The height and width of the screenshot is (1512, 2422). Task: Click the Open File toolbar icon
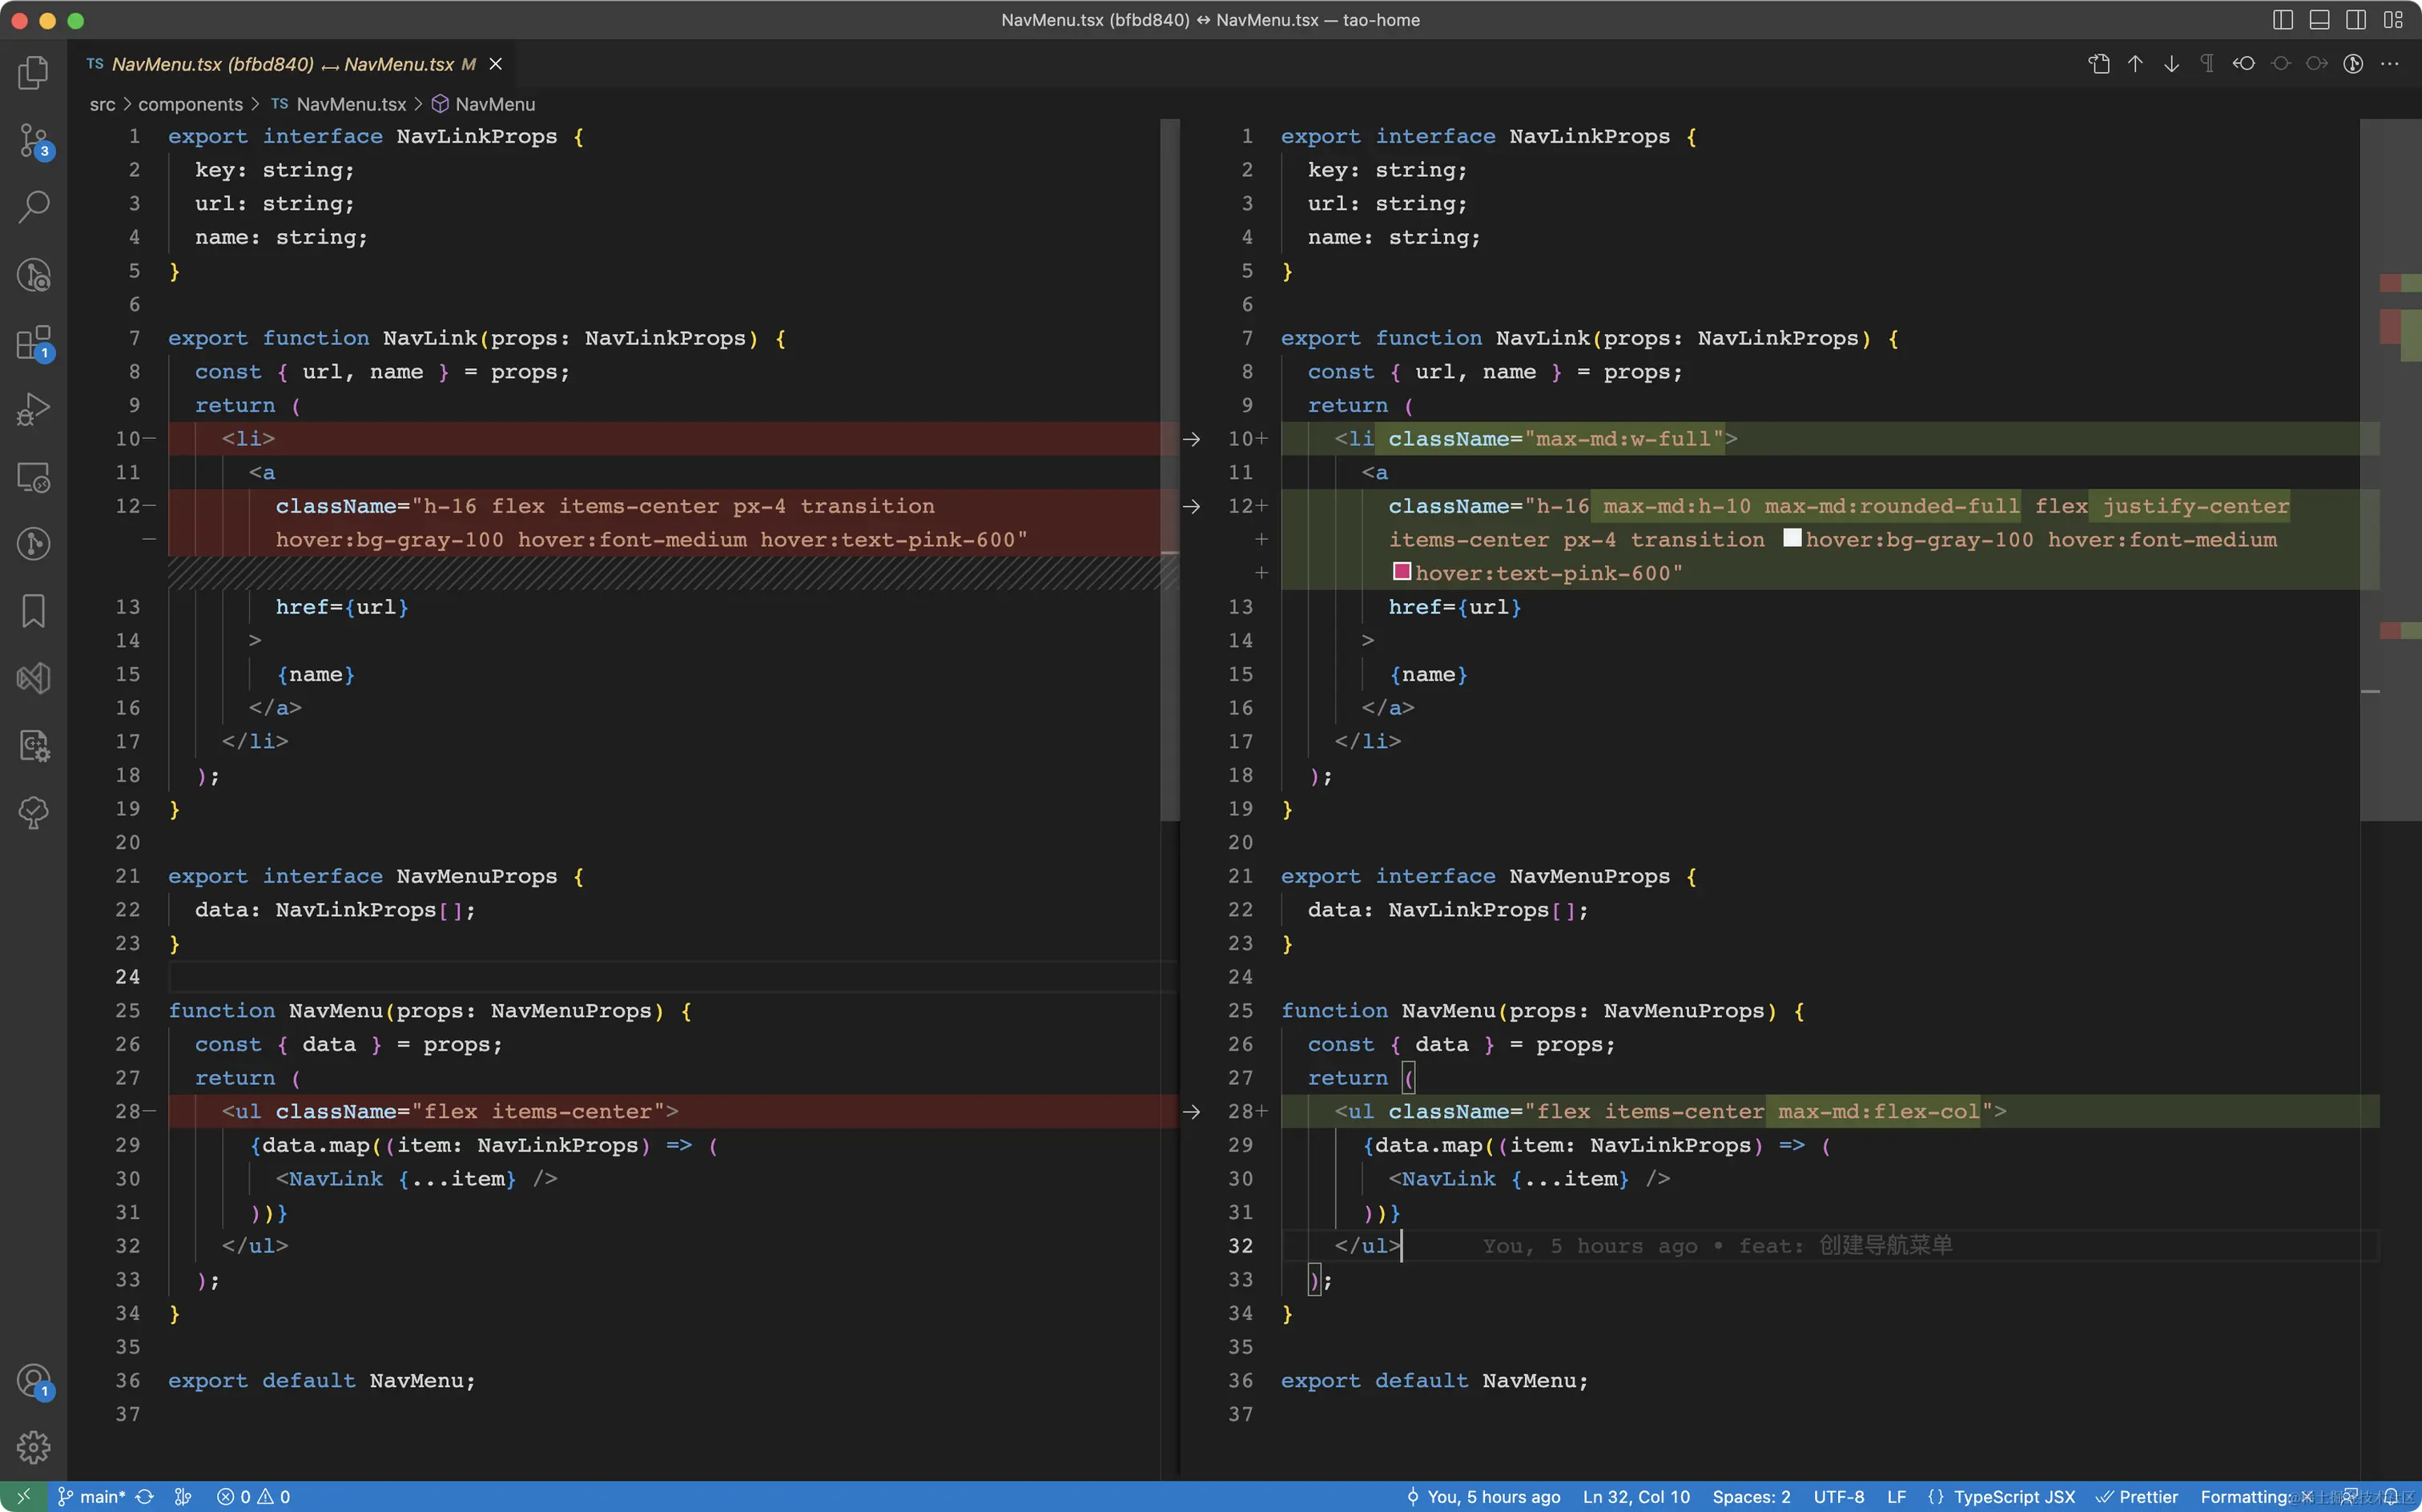tap(2098, 64)
